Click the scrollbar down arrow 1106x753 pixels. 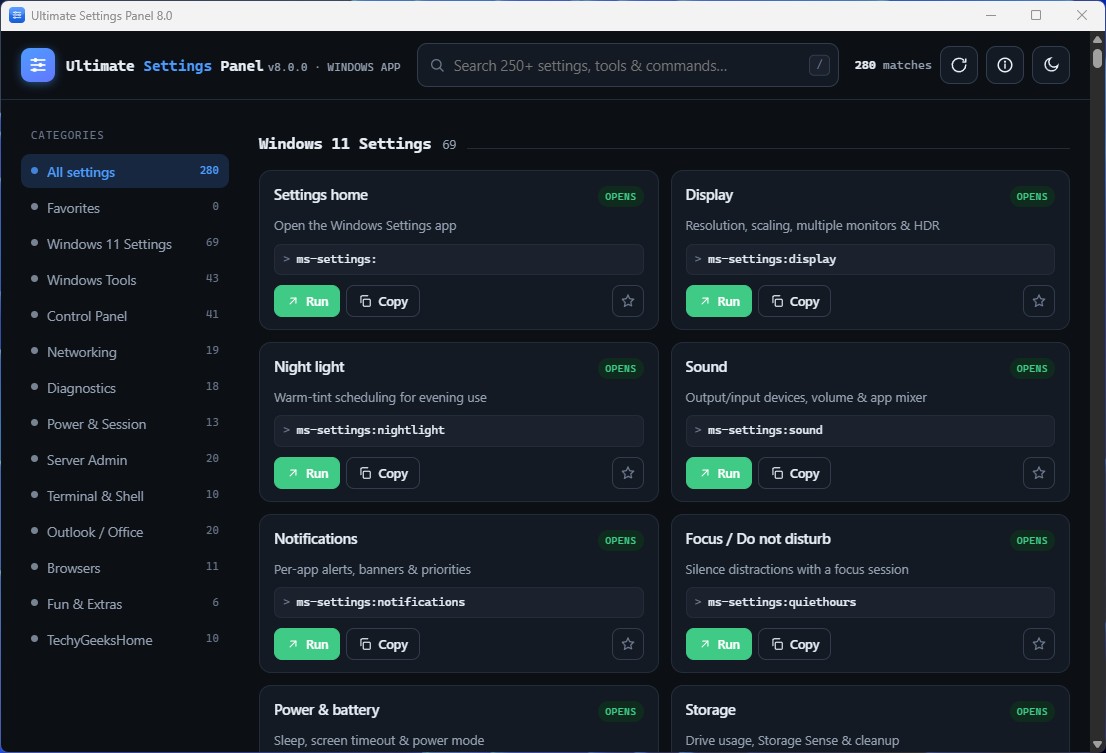pyautogui.click(x=1097, y=745)
